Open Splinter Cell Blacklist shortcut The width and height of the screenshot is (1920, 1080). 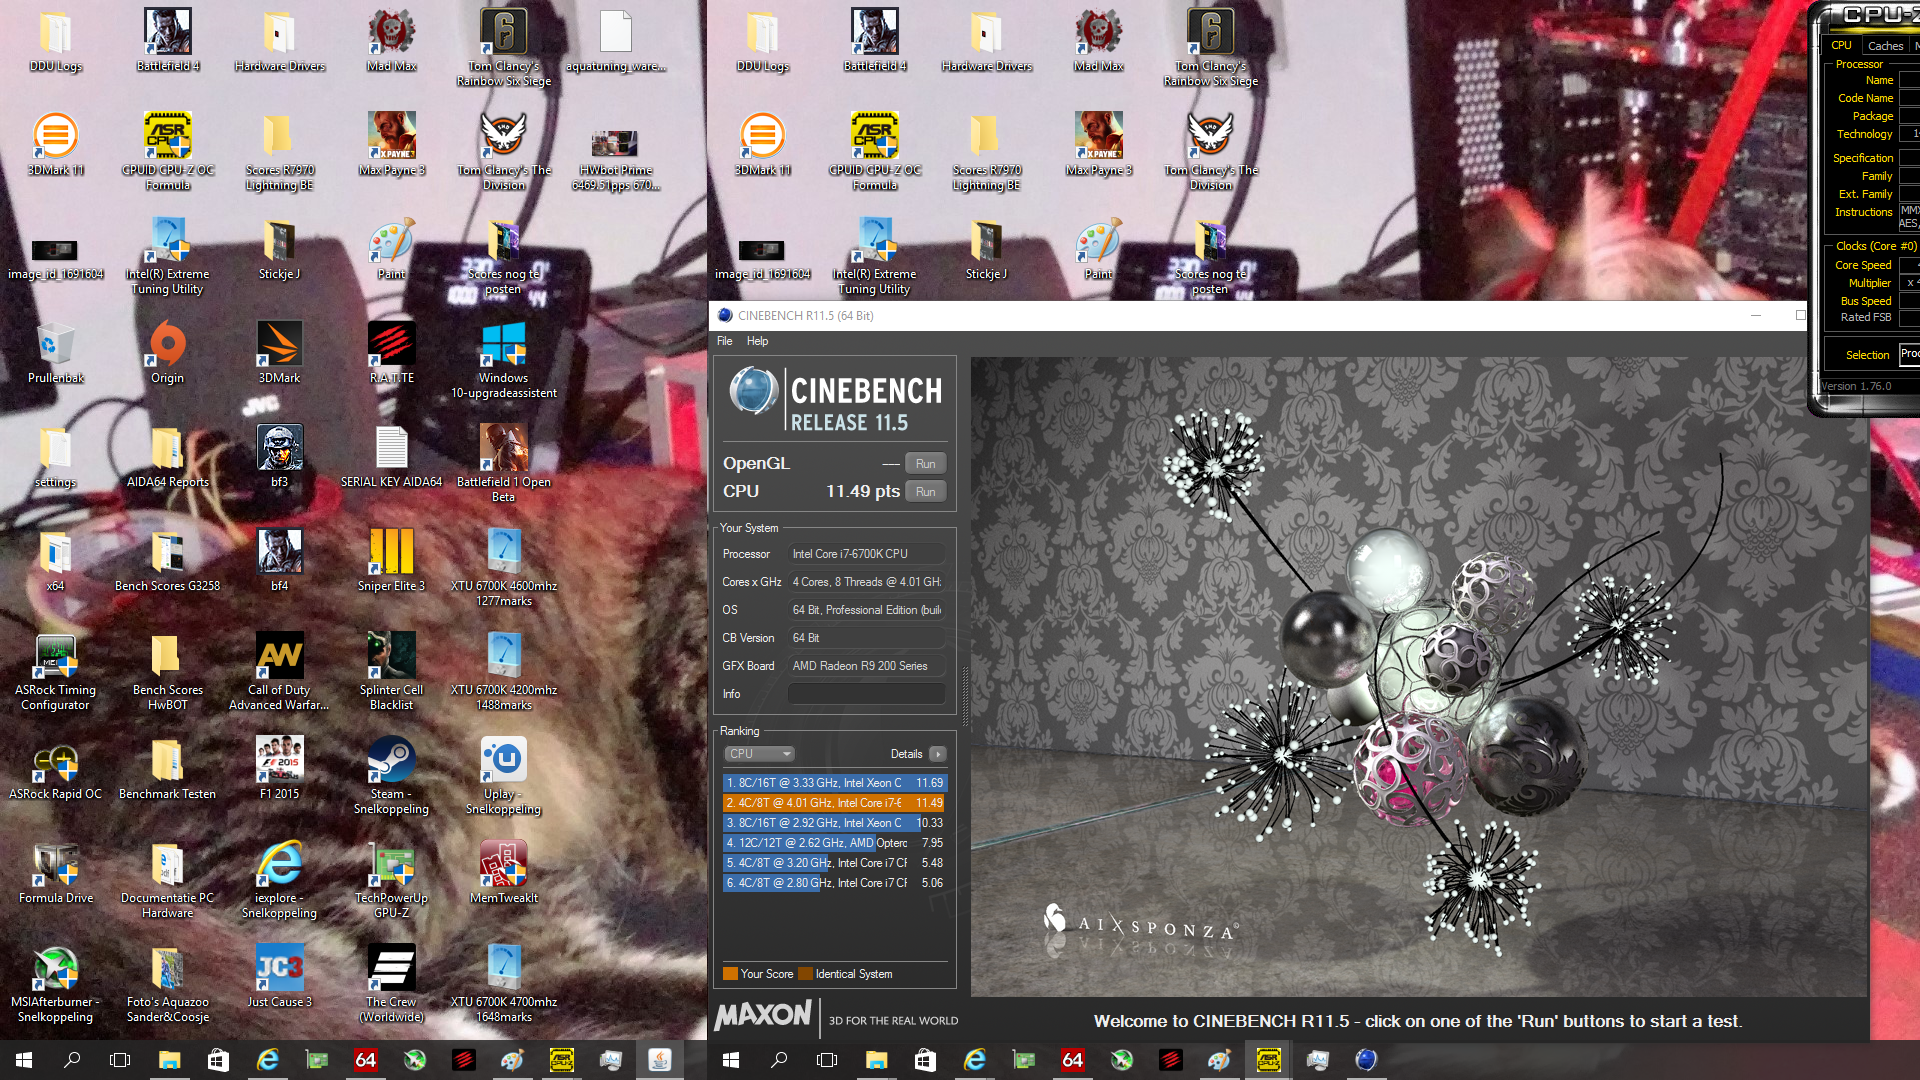[x=391, y=672]
